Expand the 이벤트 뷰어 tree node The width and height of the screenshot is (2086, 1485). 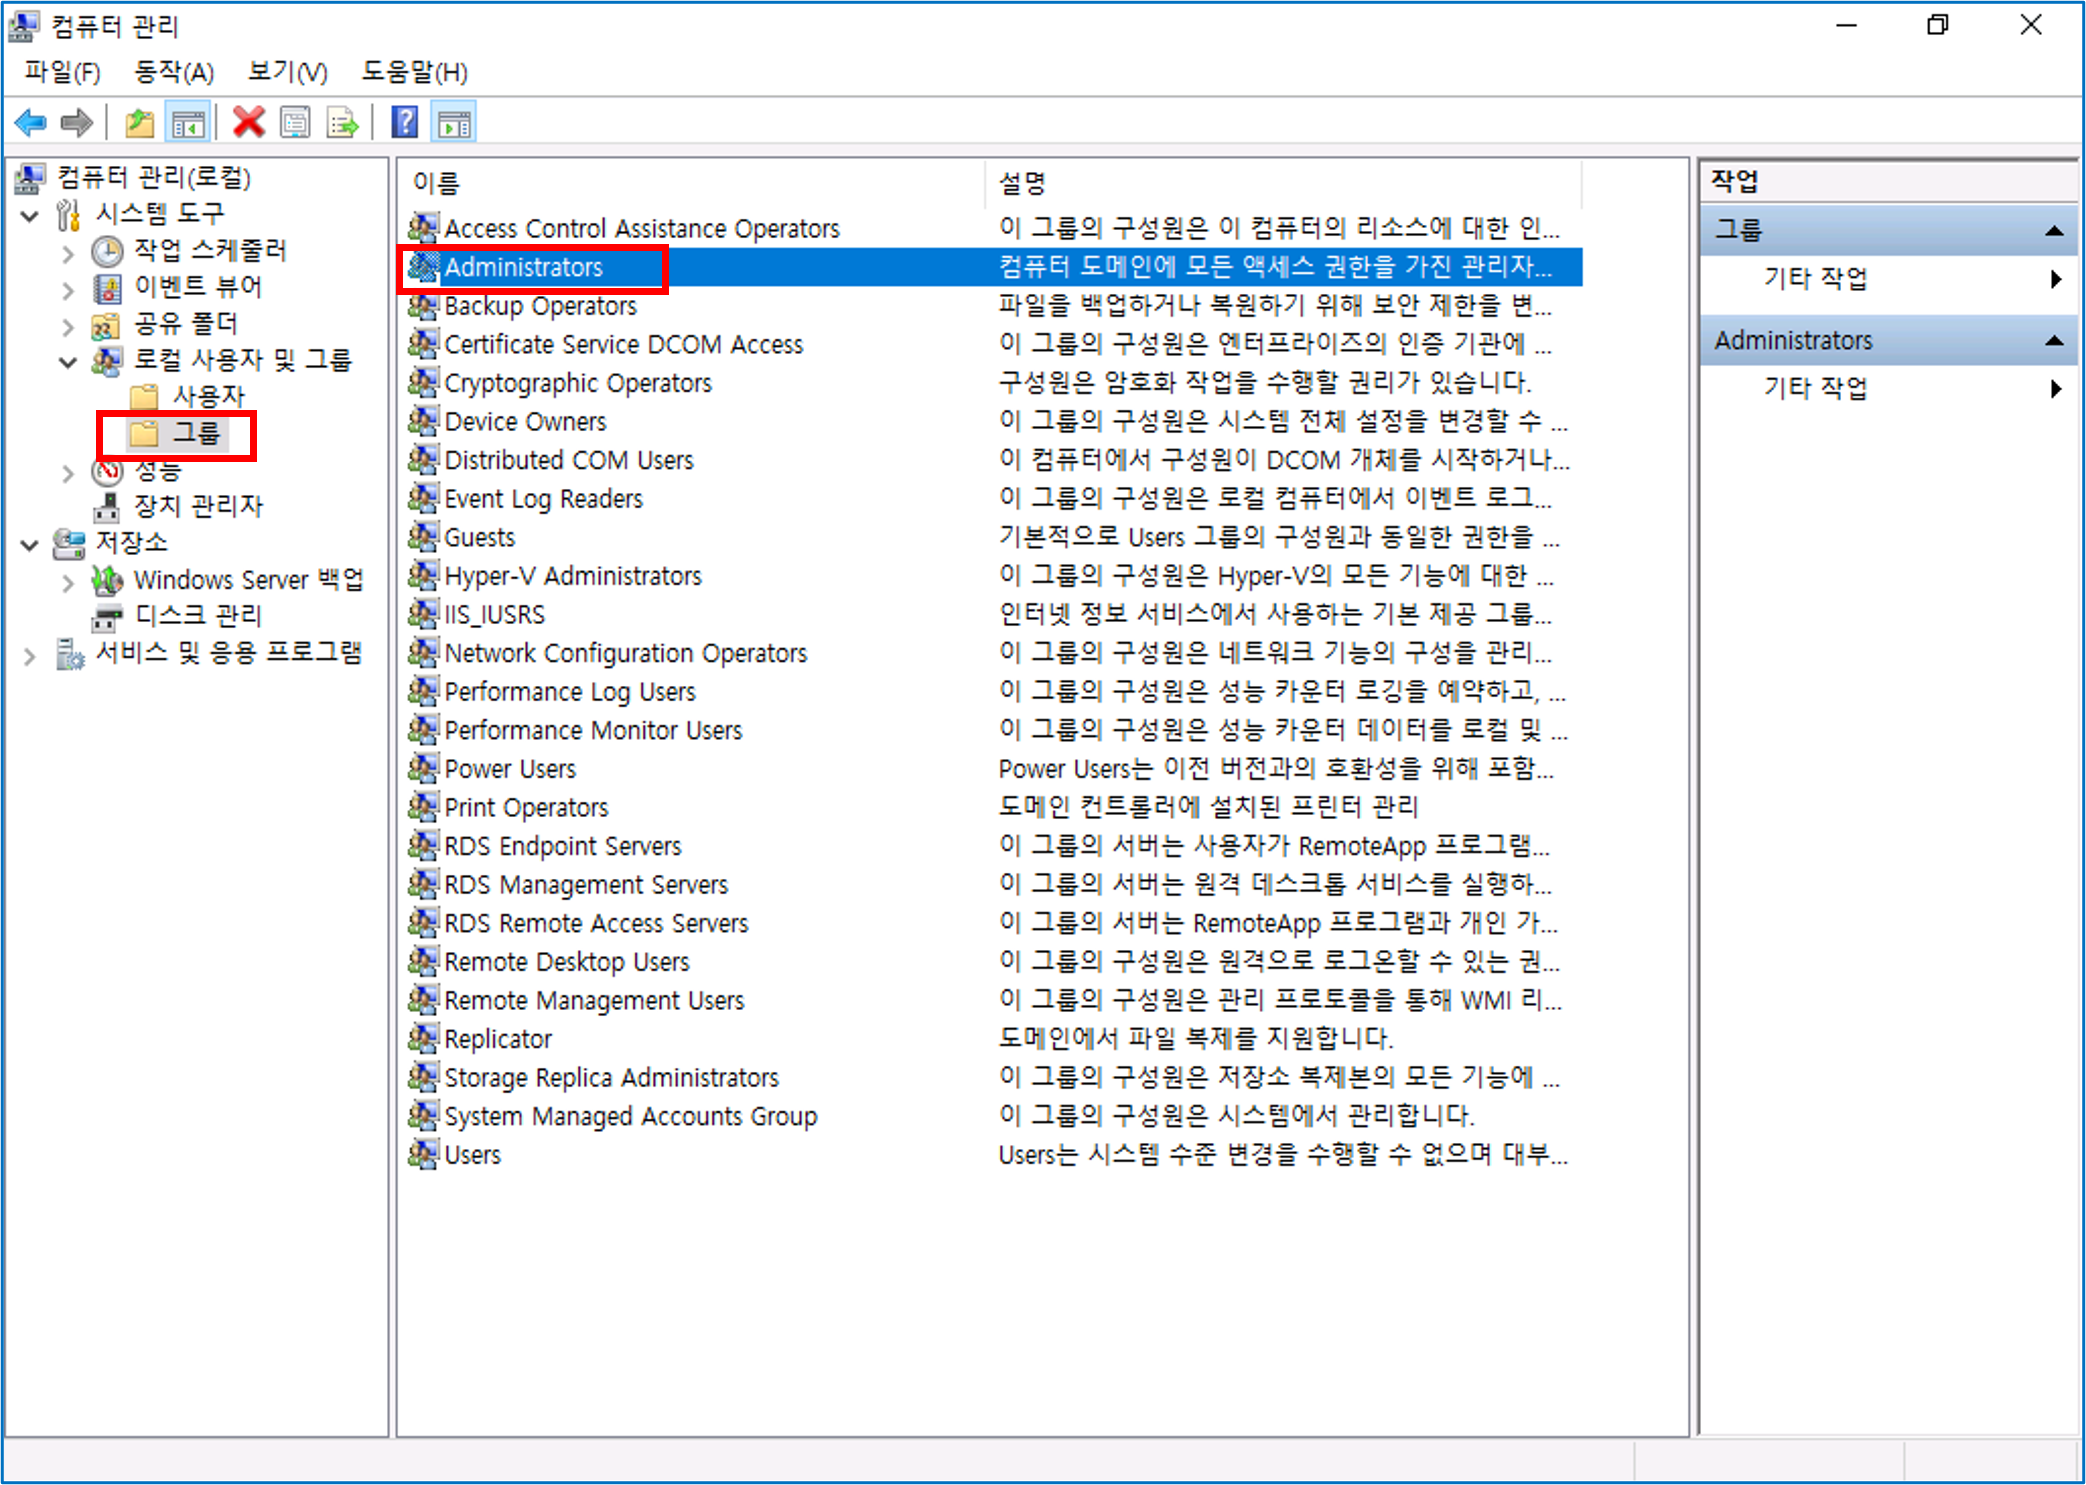point(68,289)
